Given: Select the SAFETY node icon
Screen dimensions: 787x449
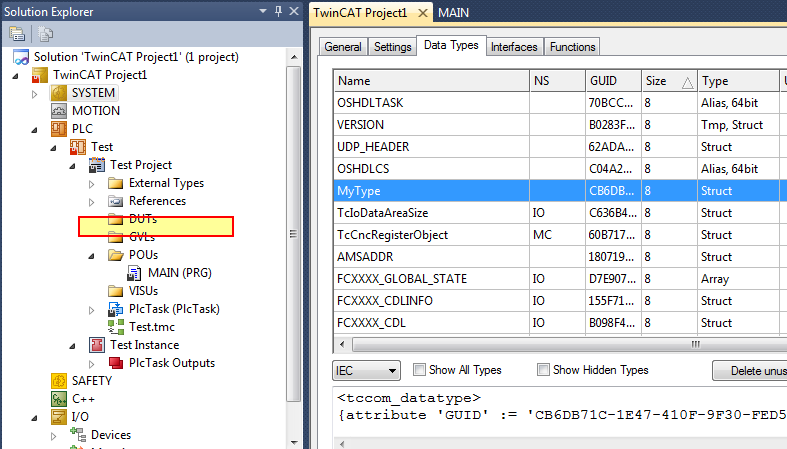Looking at the screenshot, I should (59, 381).
